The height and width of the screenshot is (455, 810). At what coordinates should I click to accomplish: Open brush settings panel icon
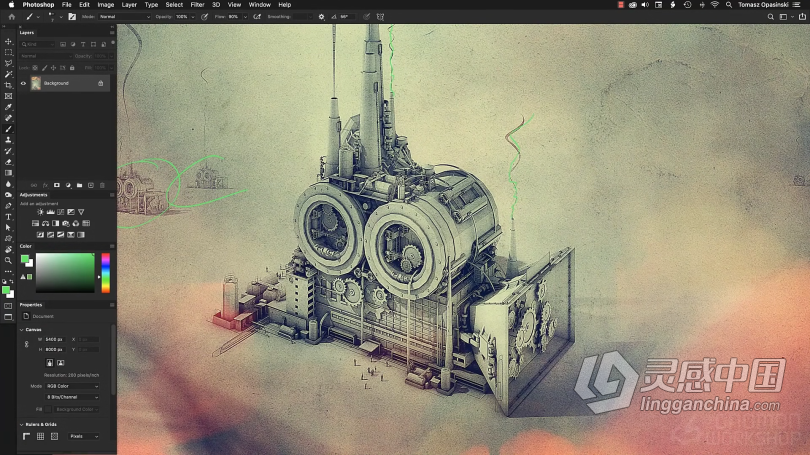72,17
